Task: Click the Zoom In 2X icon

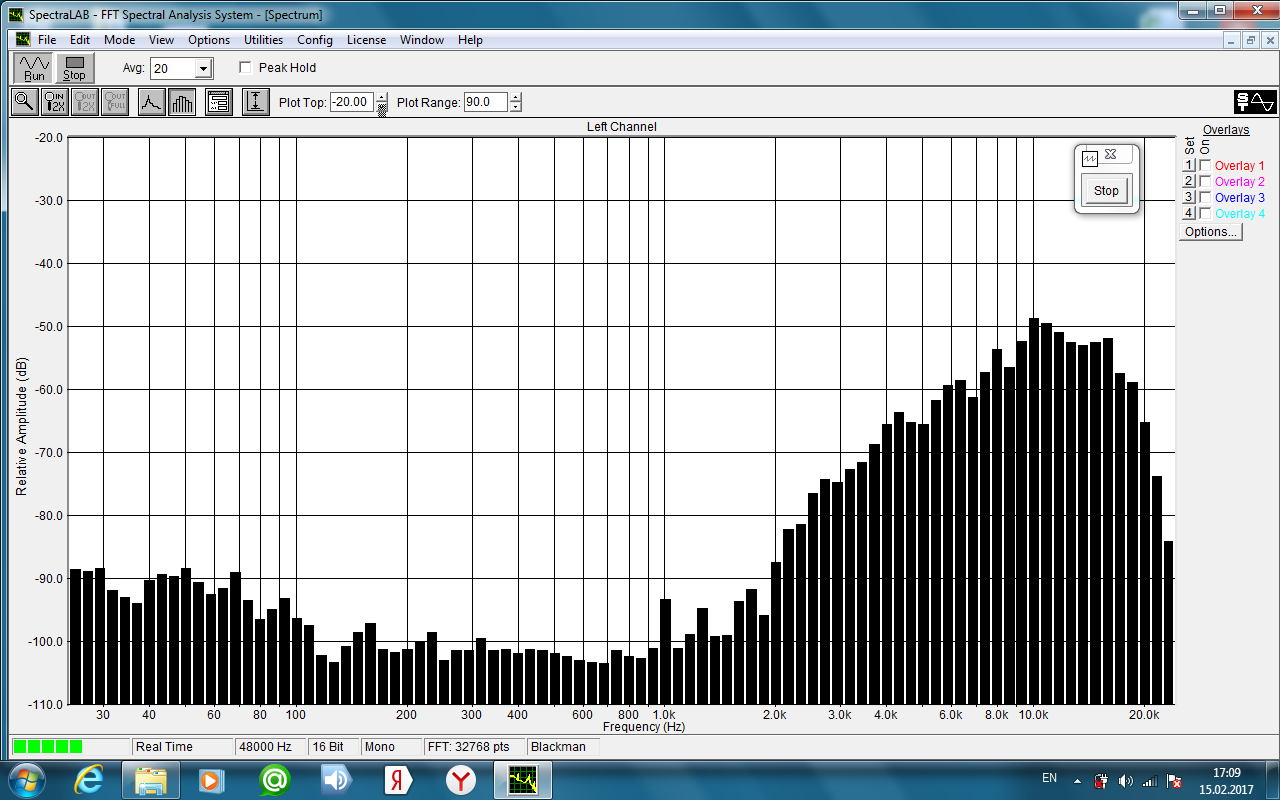Action: tap(55, 102)
